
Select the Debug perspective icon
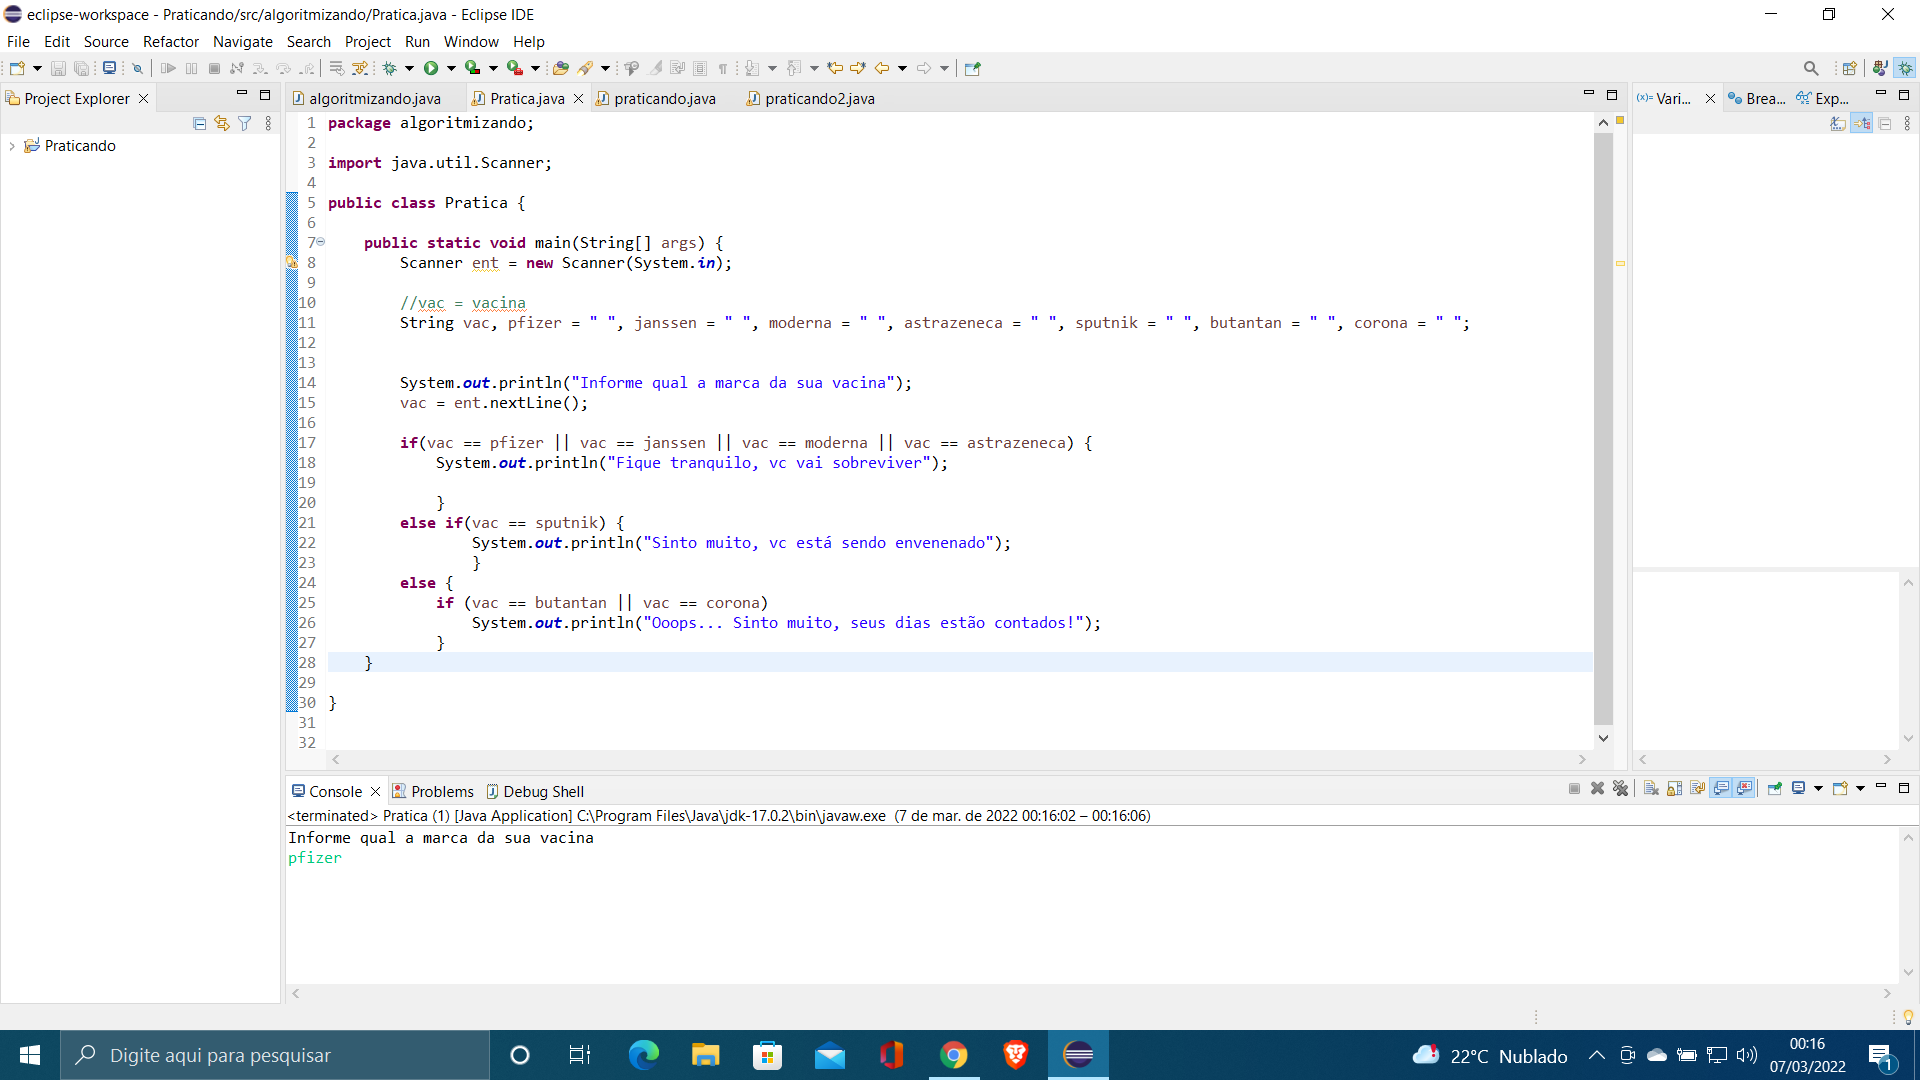click(1906, 68)
